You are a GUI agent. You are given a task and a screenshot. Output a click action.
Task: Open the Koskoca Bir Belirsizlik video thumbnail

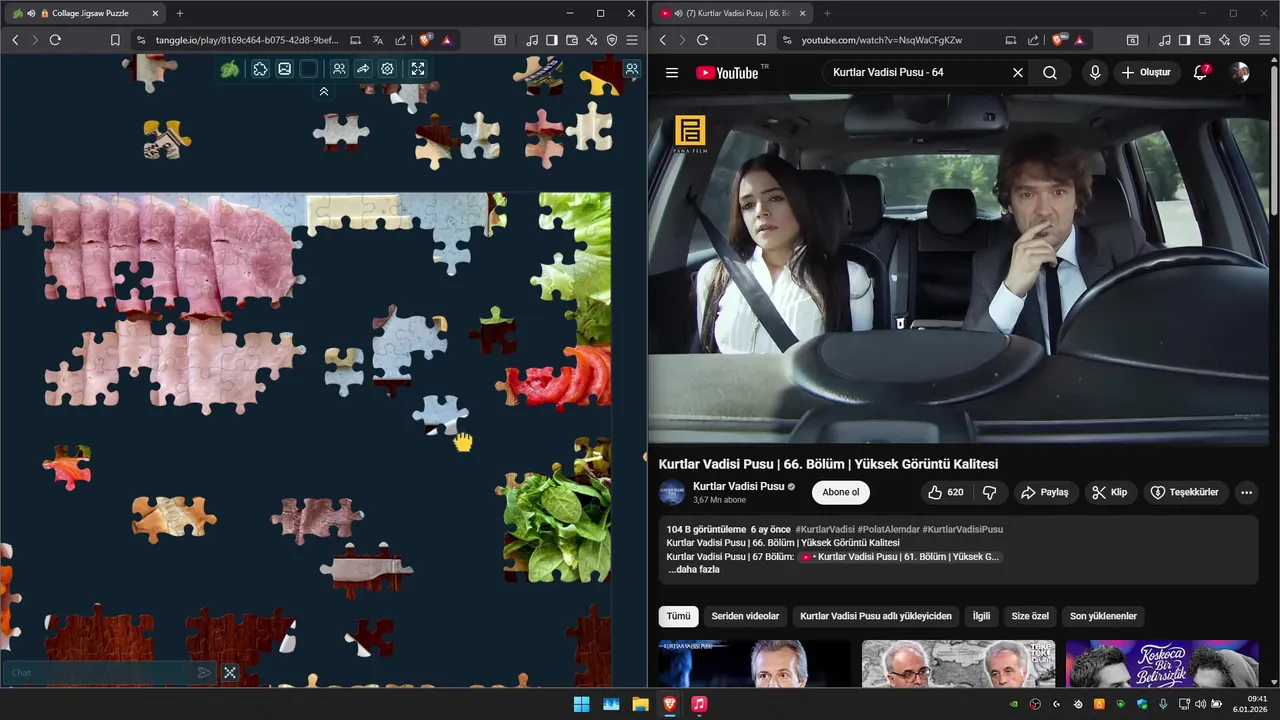1162,663
